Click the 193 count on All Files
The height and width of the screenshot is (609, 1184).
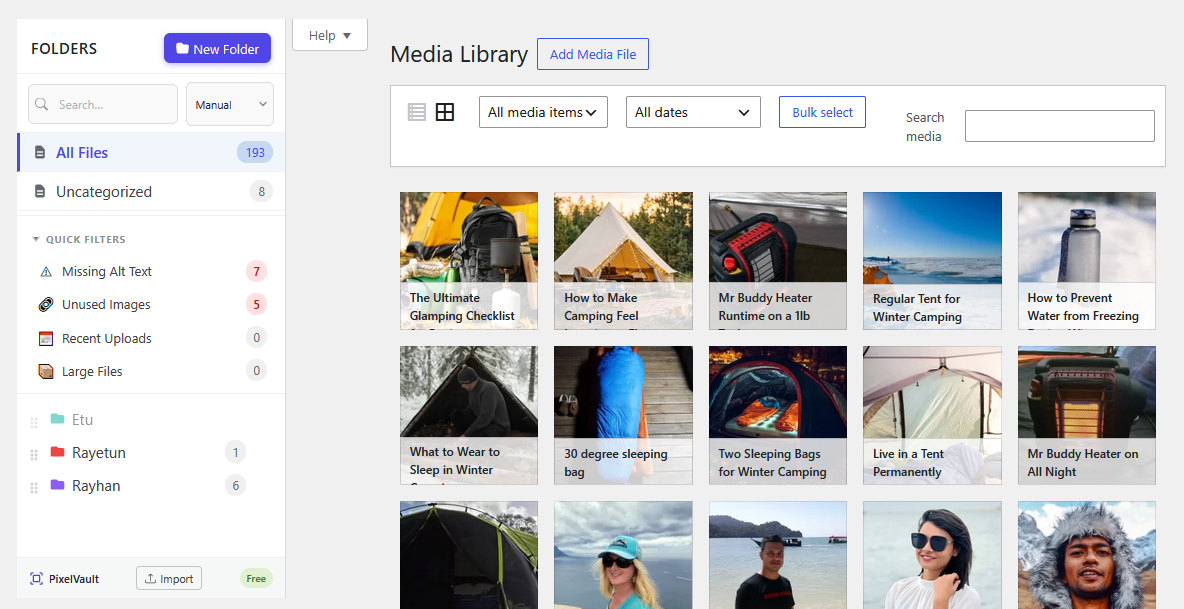[255, 152]
